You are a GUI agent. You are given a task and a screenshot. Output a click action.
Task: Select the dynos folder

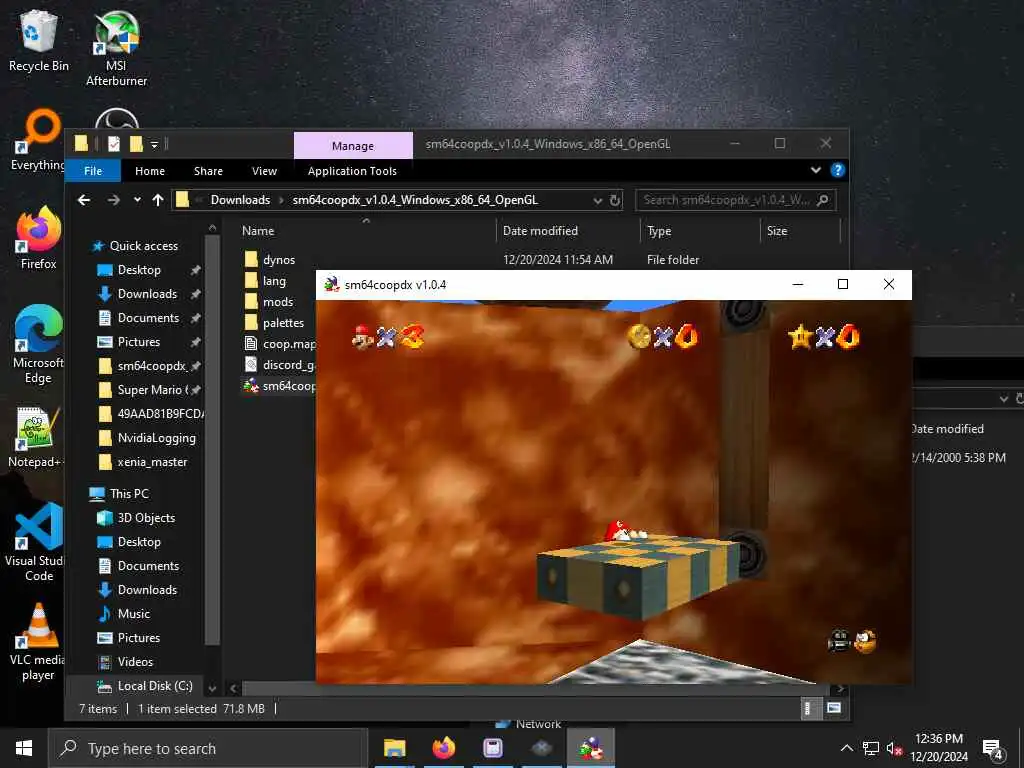pos(269,260)
